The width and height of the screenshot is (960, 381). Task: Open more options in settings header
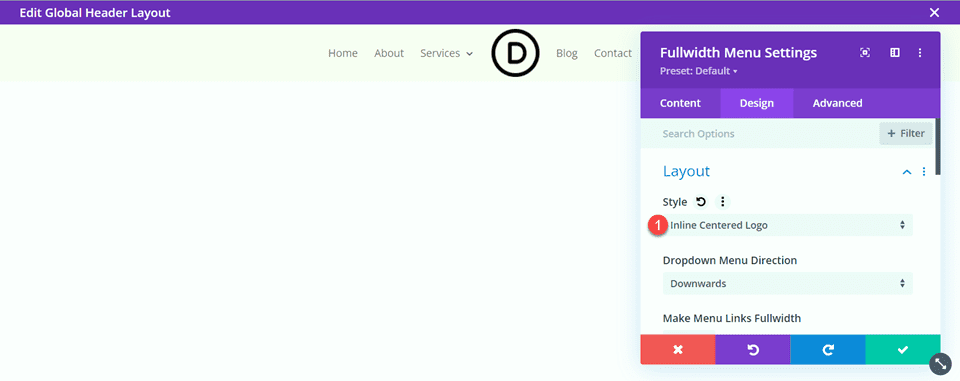click(920, 53)
